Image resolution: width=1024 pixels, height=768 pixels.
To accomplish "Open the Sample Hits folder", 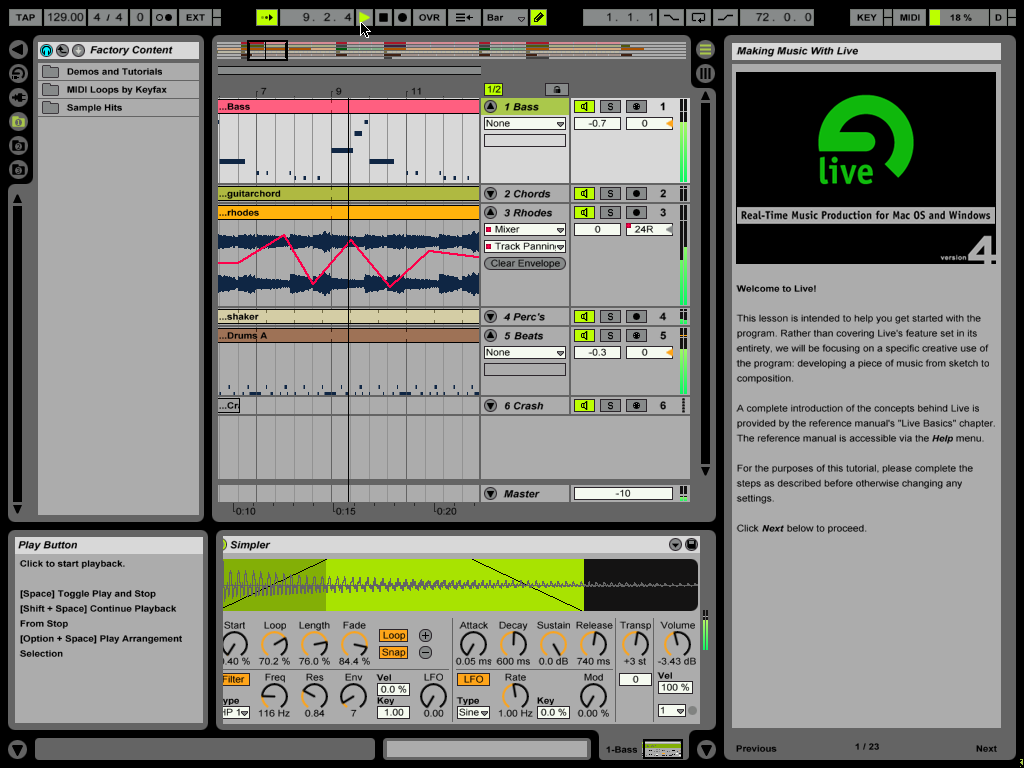I will point(119,108).
